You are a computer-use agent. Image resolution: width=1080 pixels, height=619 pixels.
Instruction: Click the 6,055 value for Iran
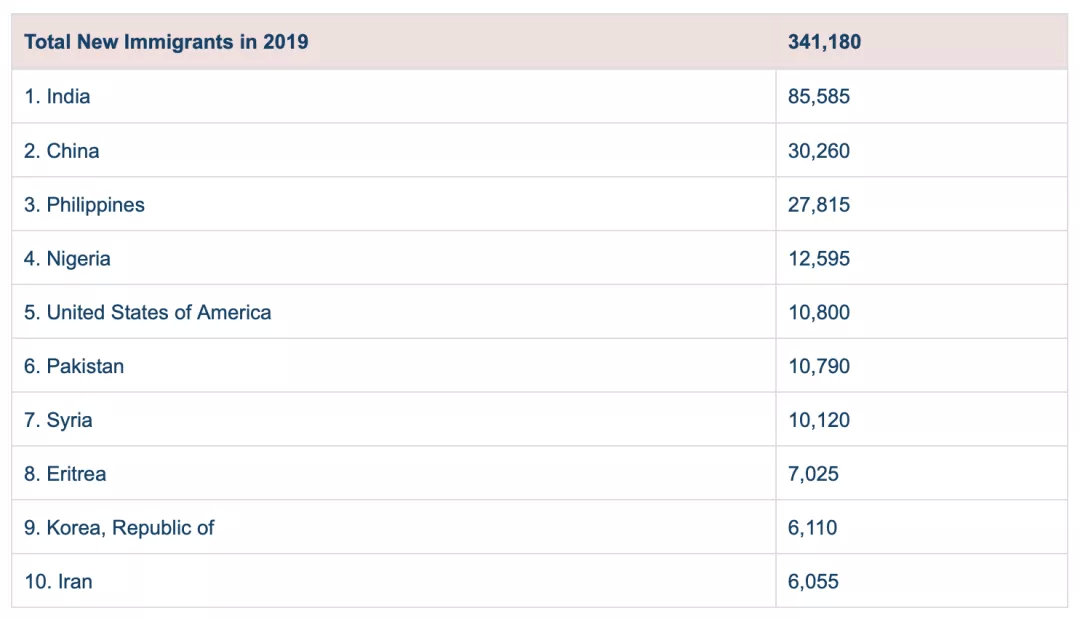813,582
